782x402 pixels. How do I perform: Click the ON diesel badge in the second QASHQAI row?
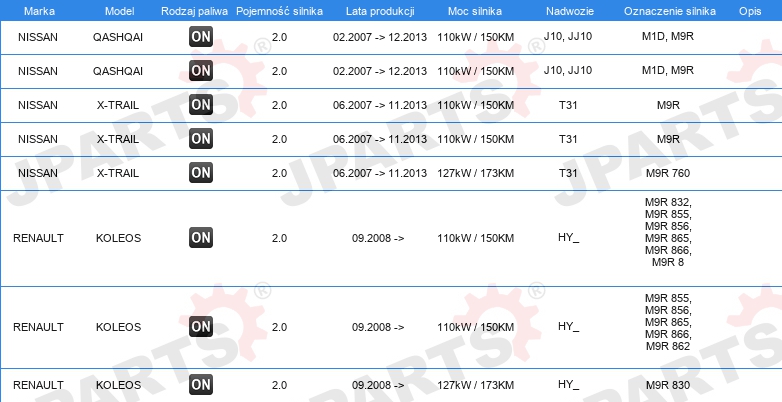click(x=201, y=71)
